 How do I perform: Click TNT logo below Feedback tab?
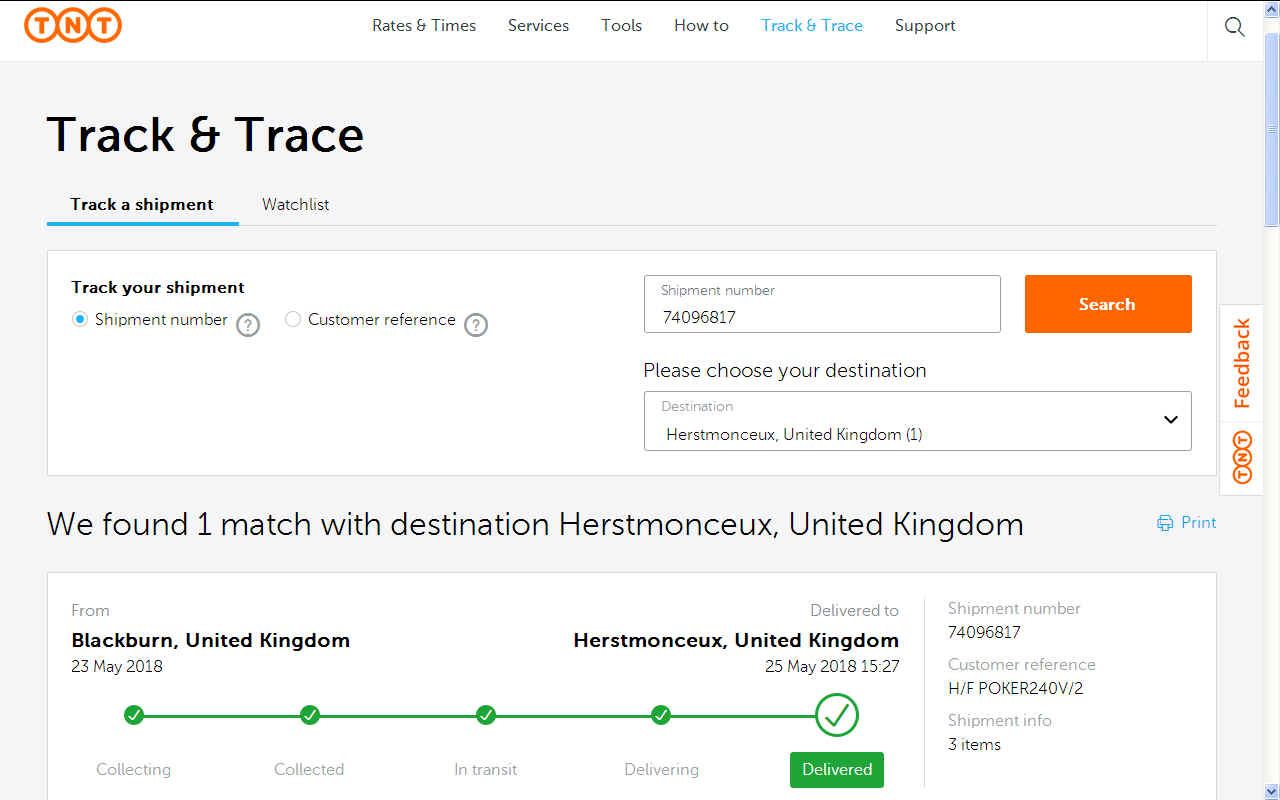[1242, 457]
